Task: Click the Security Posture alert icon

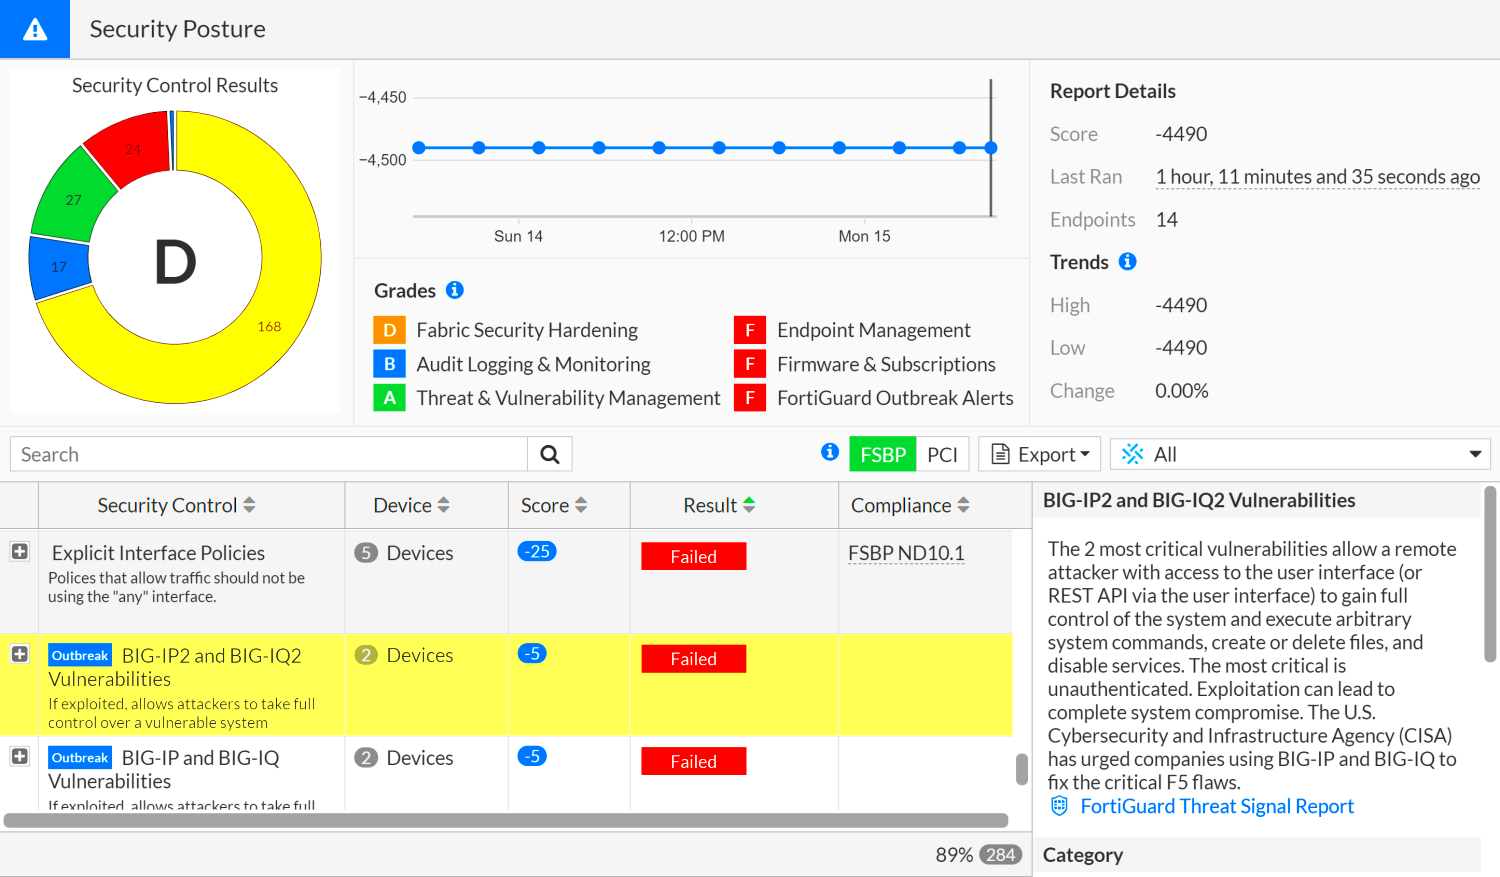Action: [34, 28]
